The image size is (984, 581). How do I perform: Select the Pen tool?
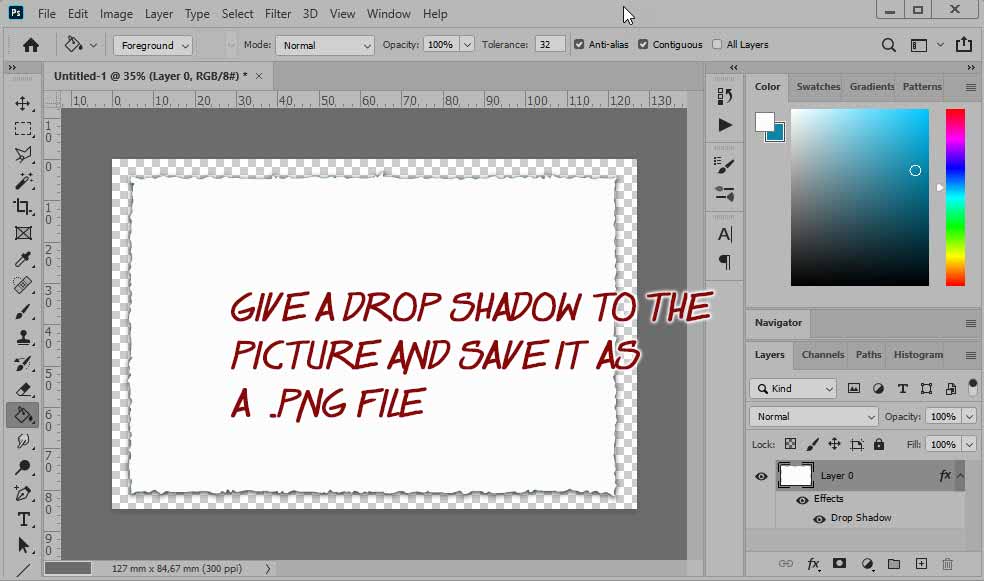click(23, 493)
